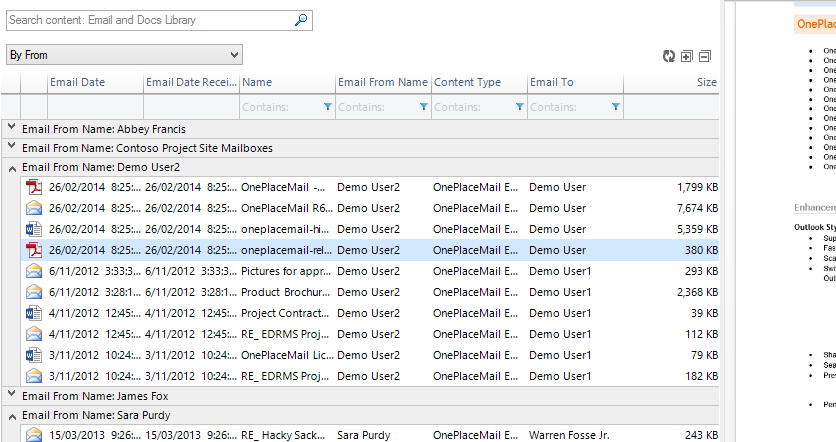Click the collapse all groups icon

tap(705, 56)
